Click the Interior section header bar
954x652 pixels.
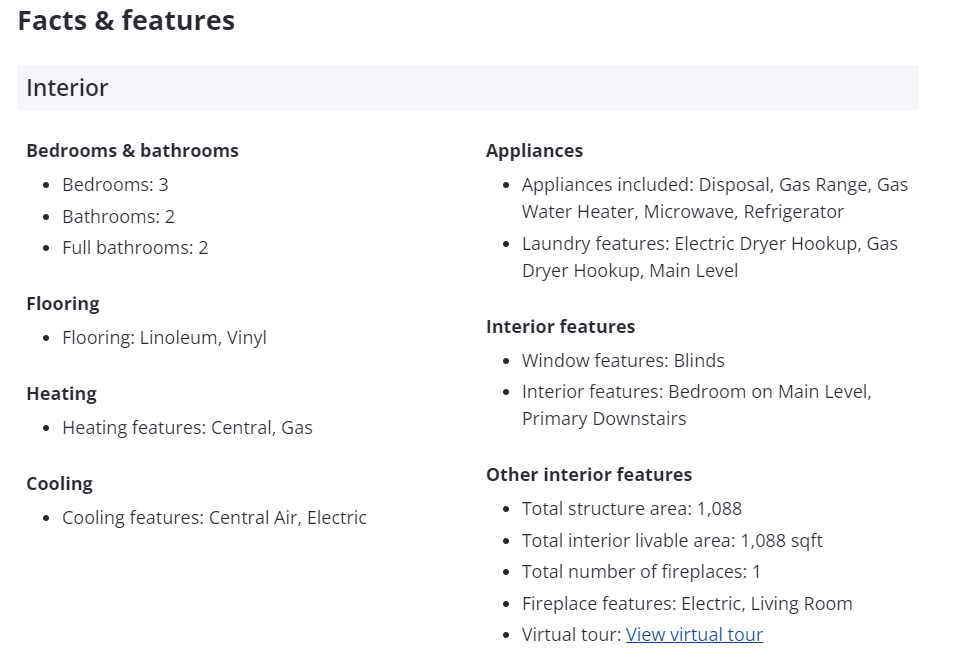pos(468,88)
